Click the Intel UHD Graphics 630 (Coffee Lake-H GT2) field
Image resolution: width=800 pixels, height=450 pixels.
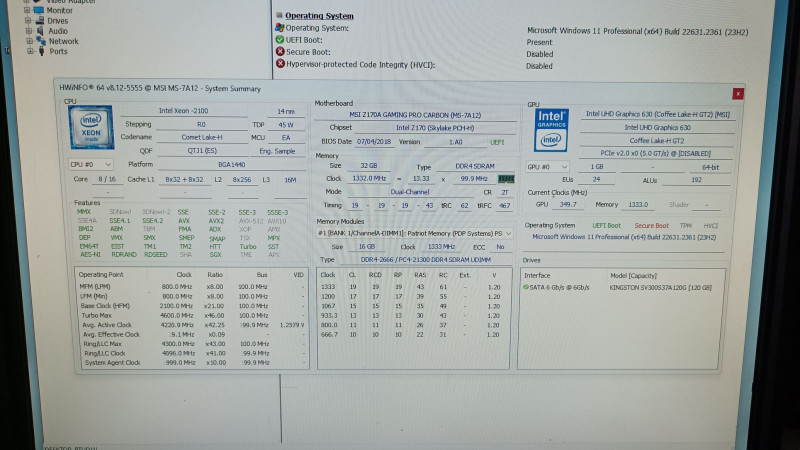click(658, 114)
